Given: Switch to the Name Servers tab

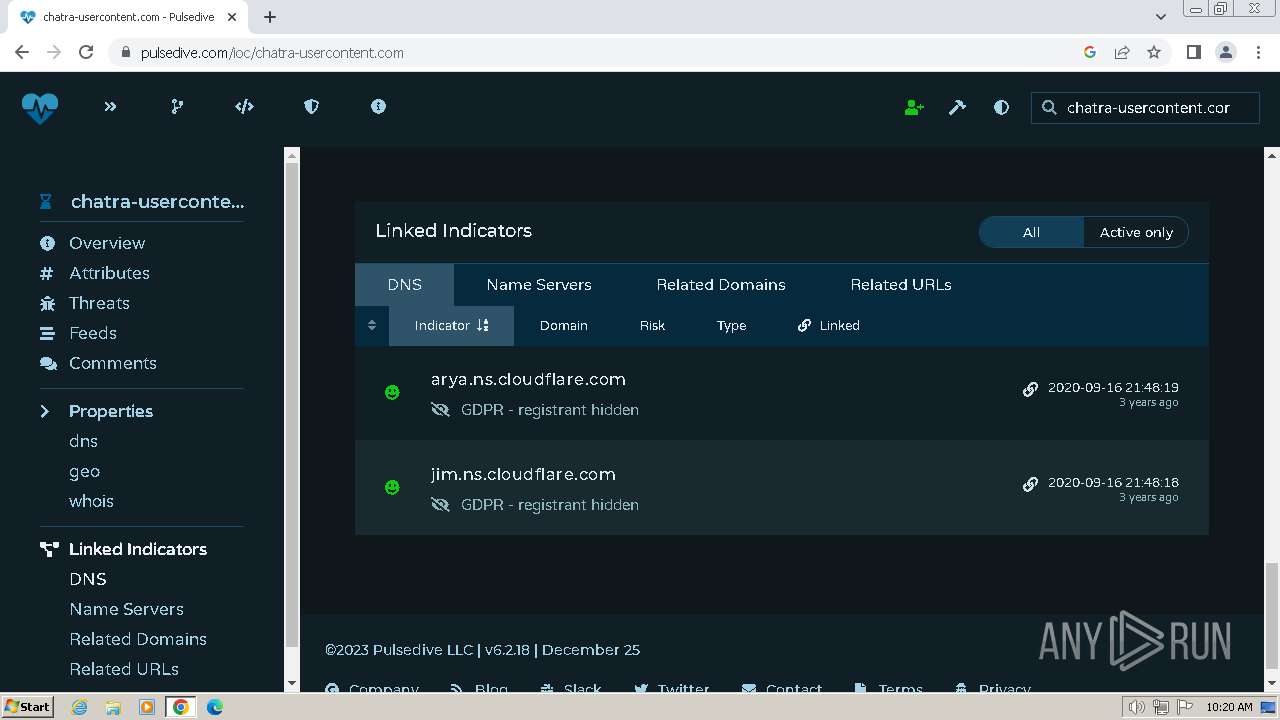Looking at the screenshot, I should coord(539,285).
